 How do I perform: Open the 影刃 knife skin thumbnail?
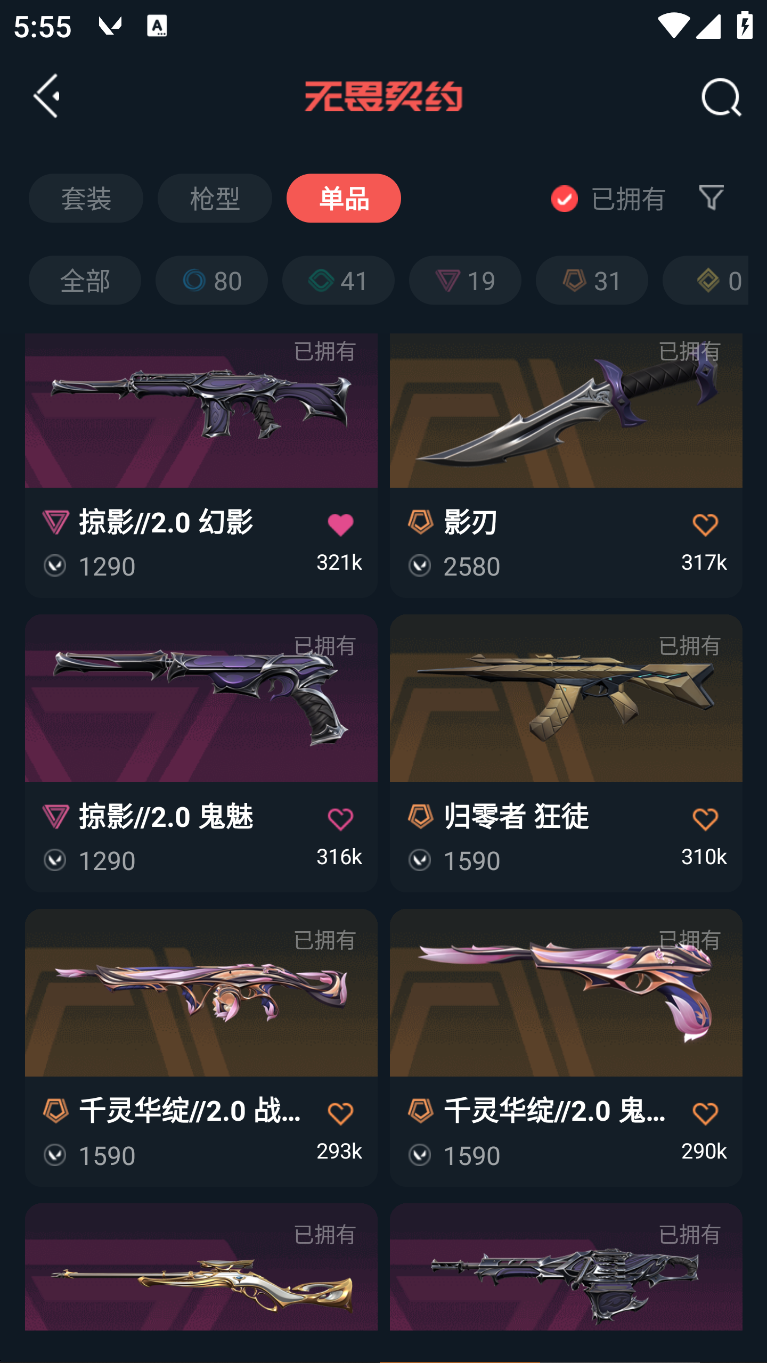point(566,411)
